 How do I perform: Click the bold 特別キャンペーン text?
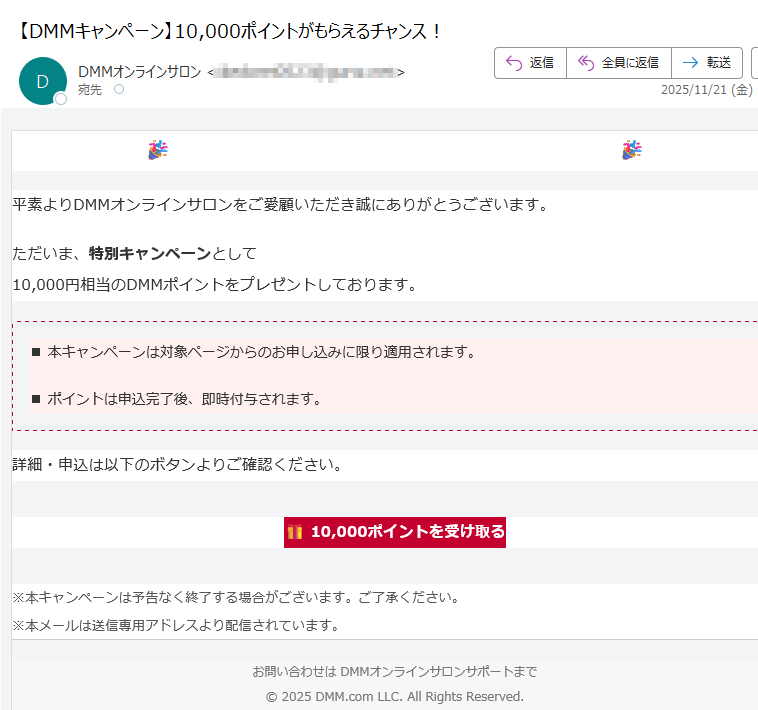[x=150, y=253]
